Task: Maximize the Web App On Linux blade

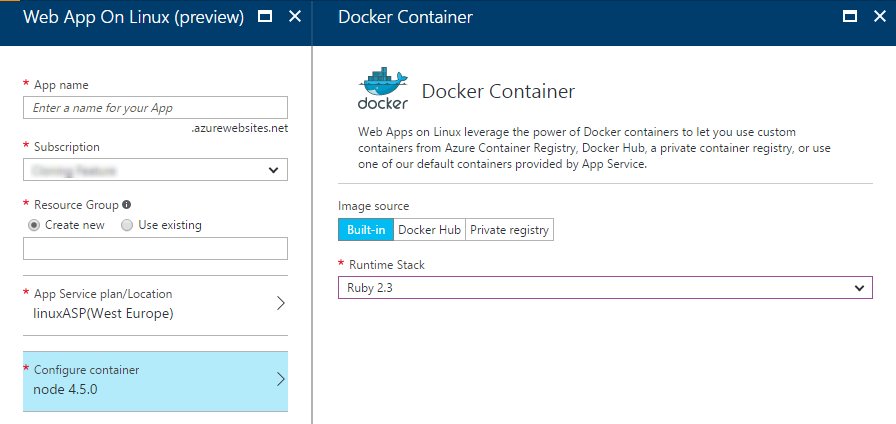Action: coord(265,17)
